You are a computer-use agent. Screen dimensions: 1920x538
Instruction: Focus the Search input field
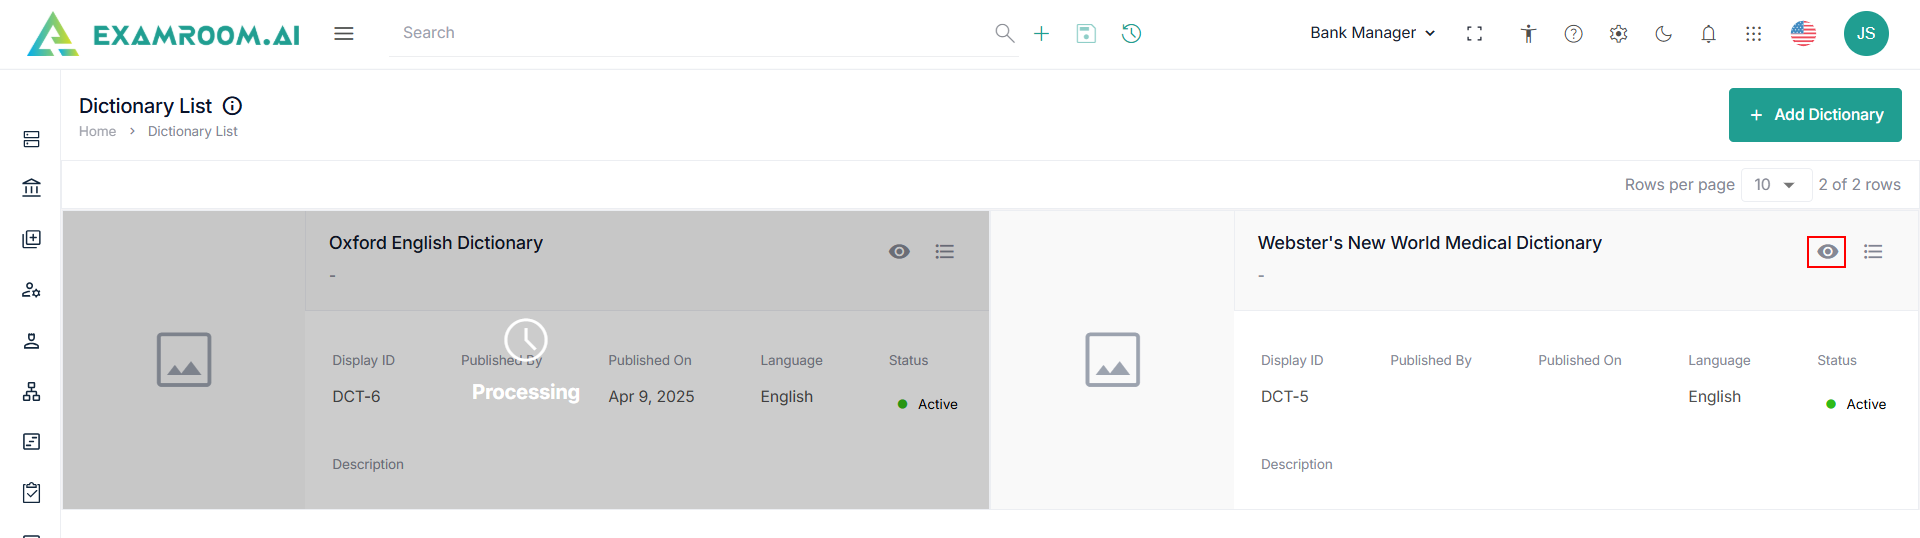point(692,33)
